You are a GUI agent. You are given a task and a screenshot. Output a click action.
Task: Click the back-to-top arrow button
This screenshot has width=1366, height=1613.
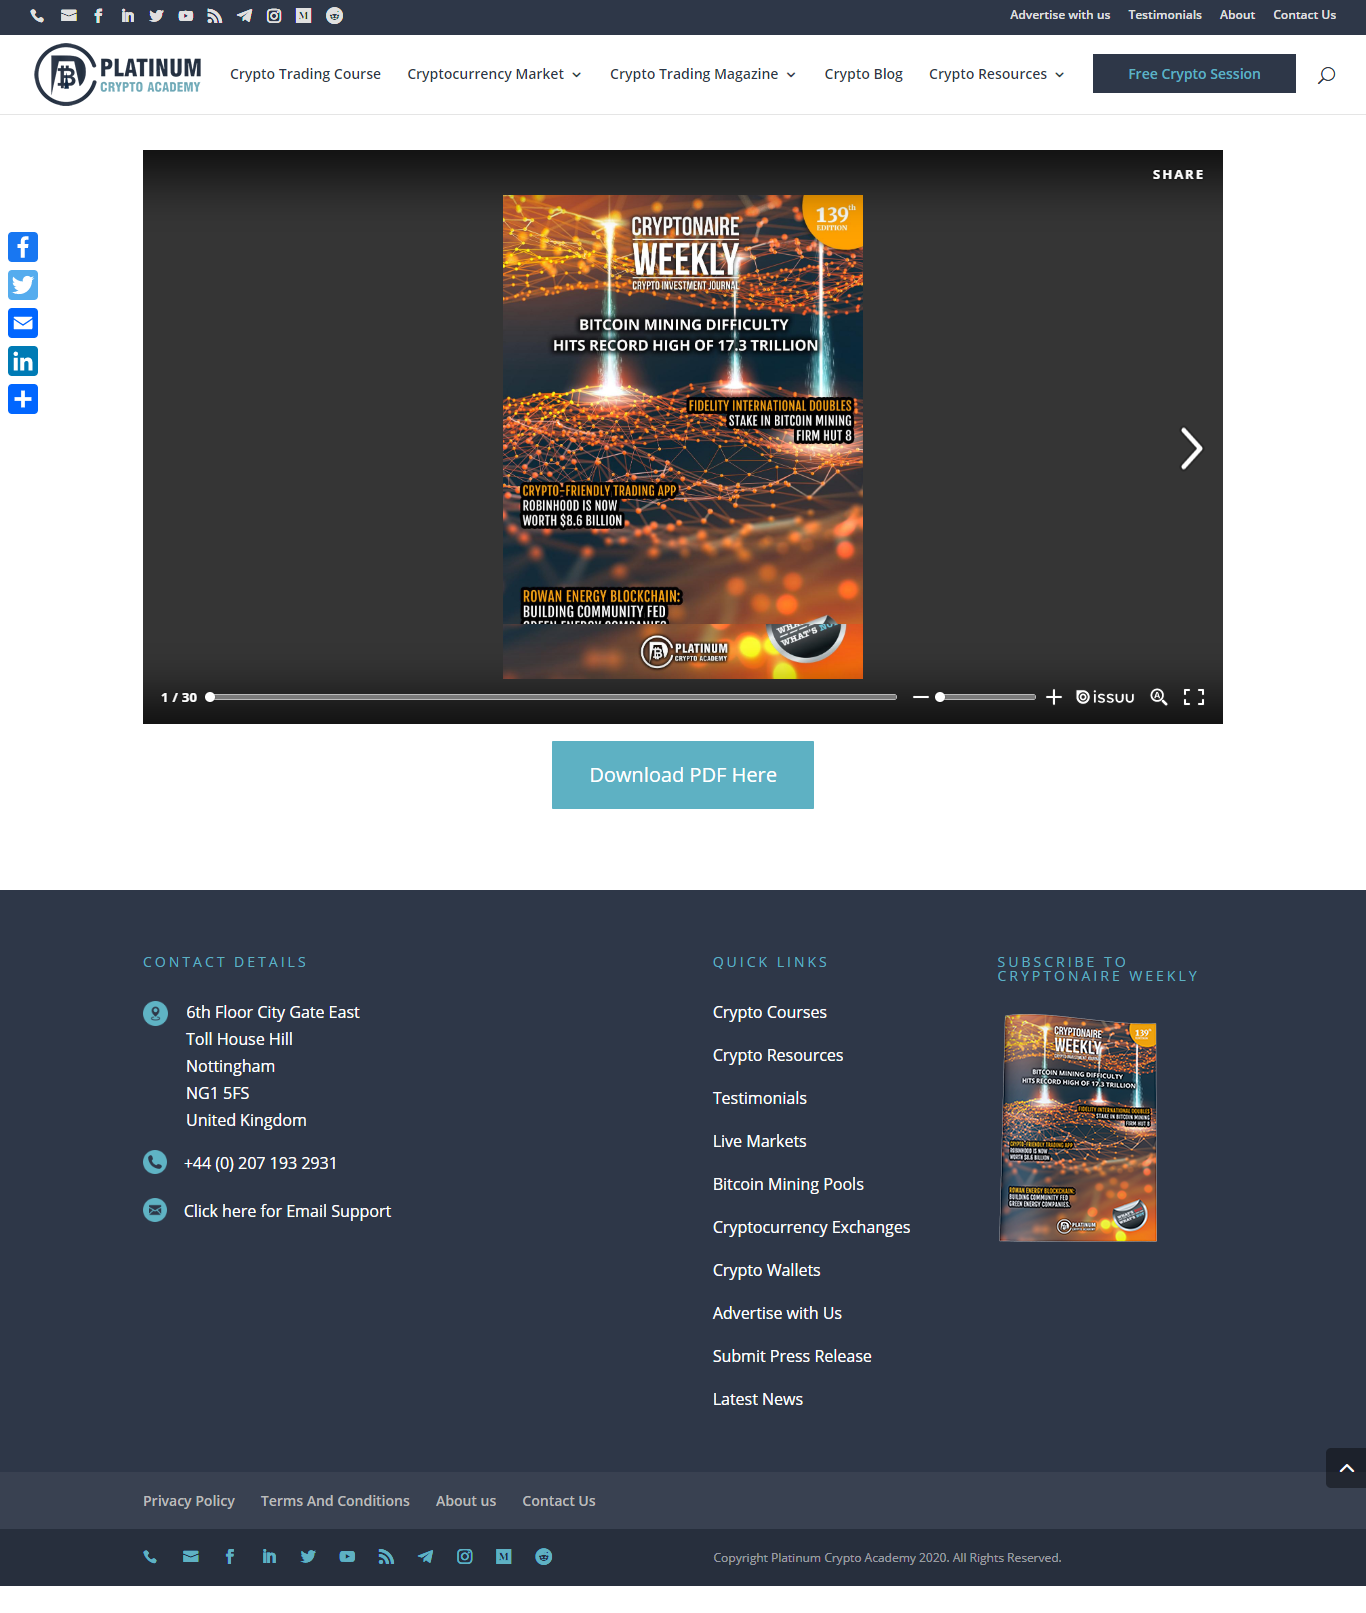click(1346, 1468)
